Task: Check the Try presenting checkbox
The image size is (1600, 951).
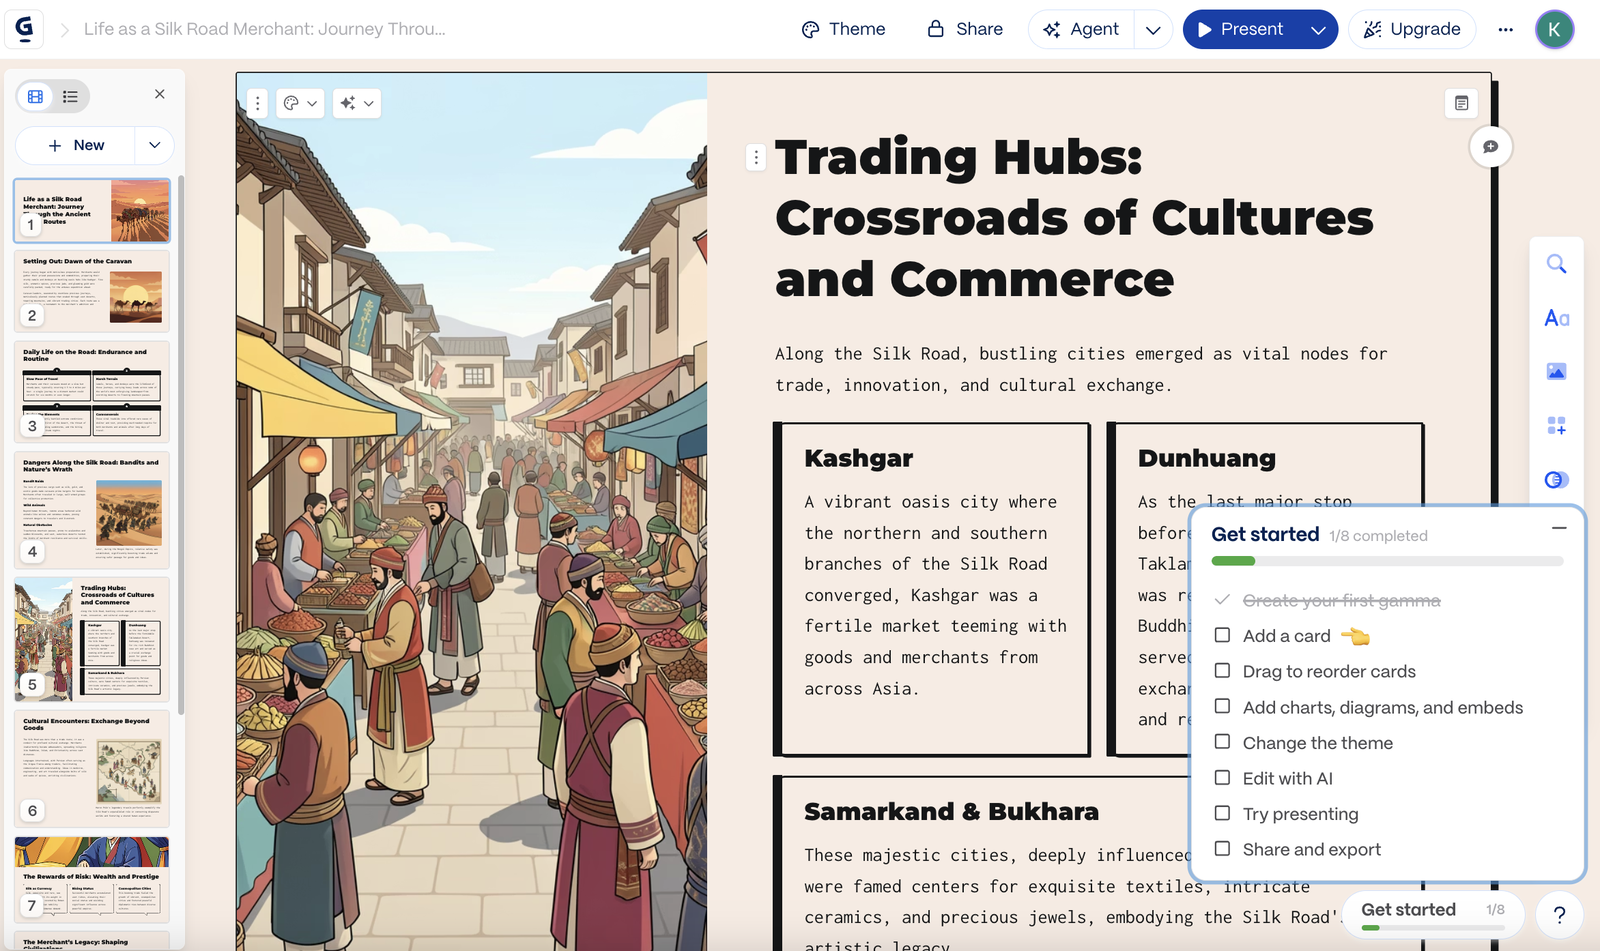Action: (x=1222, y=813)
